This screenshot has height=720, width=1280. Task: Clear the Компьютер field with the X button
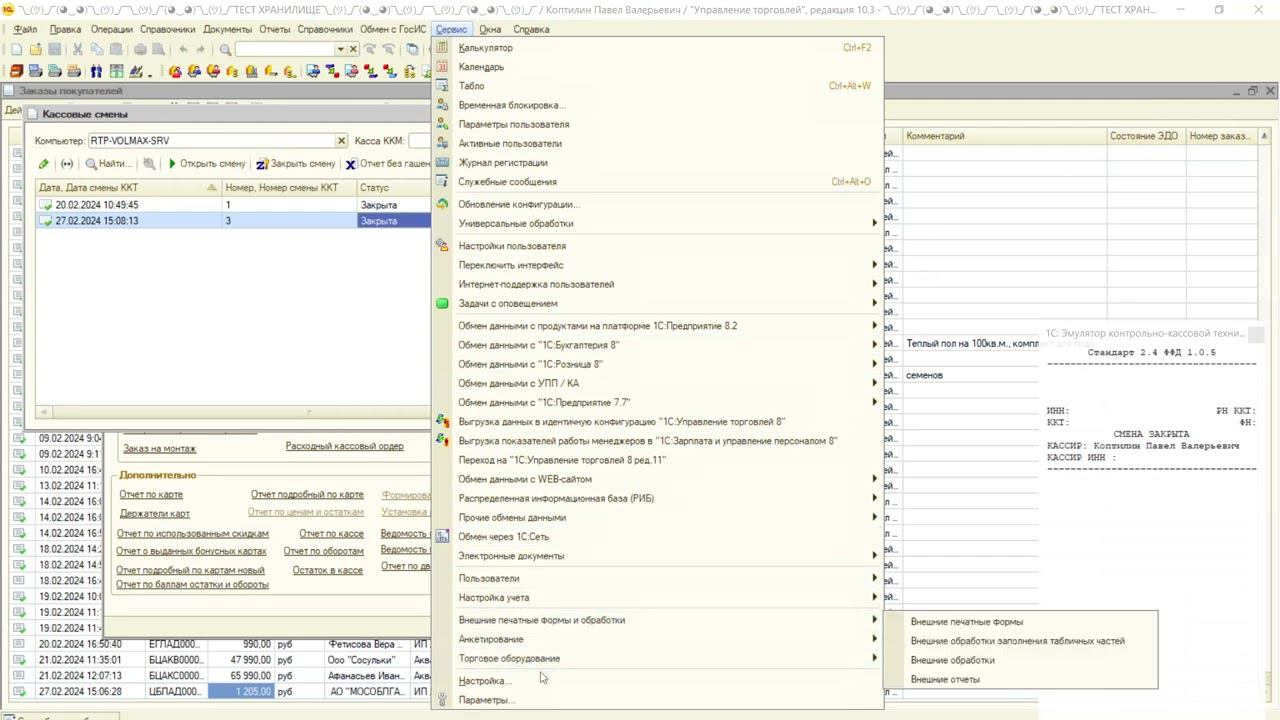341,141
